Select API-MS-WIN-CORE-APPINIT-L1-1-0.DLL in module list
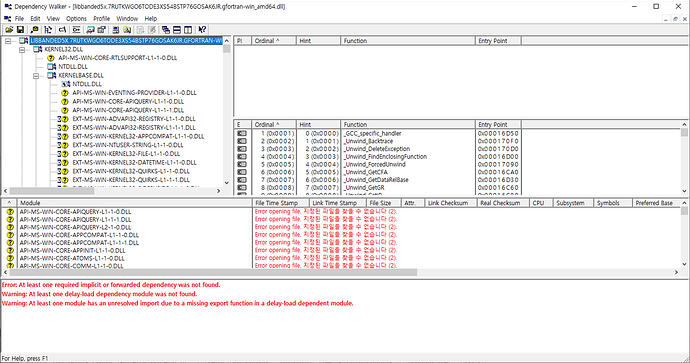 coord(73,250)
